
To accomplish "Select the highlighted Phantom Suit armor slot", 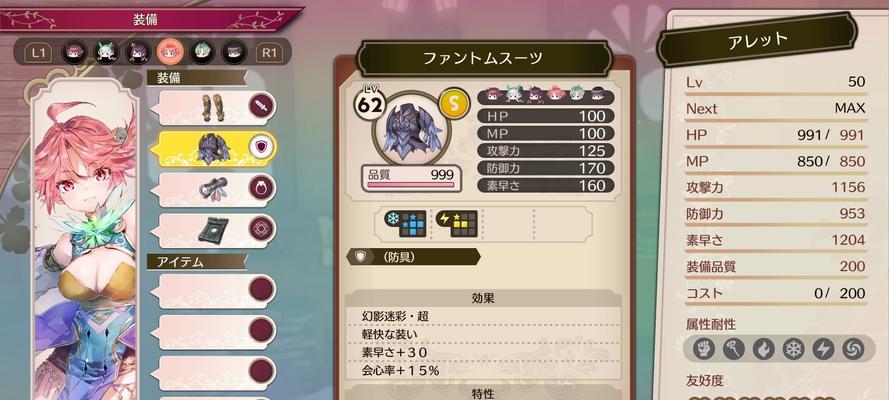I will click(x=217, y=148).
